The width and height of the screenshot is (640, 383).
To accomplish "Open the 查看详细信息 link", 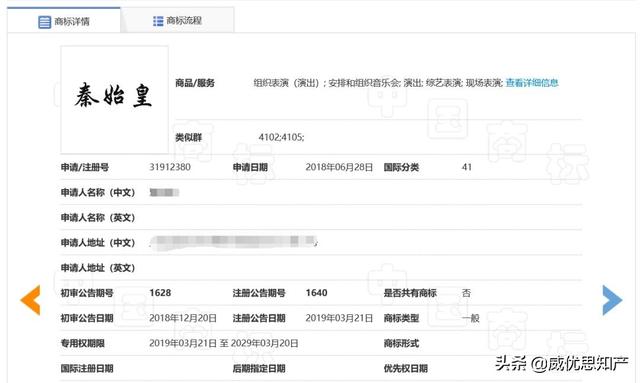I will click(532, 83).
